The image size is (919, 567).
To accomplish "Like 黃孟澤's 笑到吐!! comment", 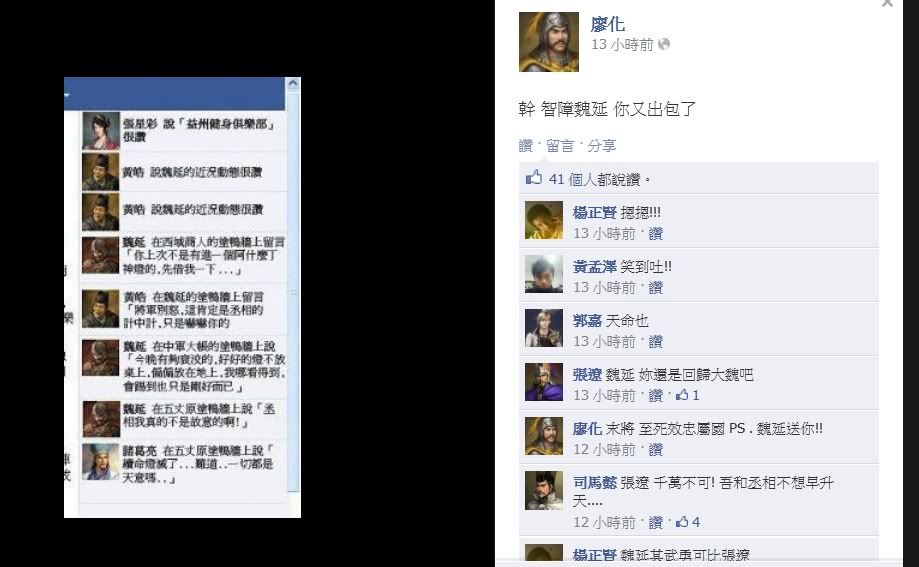I will (x=655, y=287).
